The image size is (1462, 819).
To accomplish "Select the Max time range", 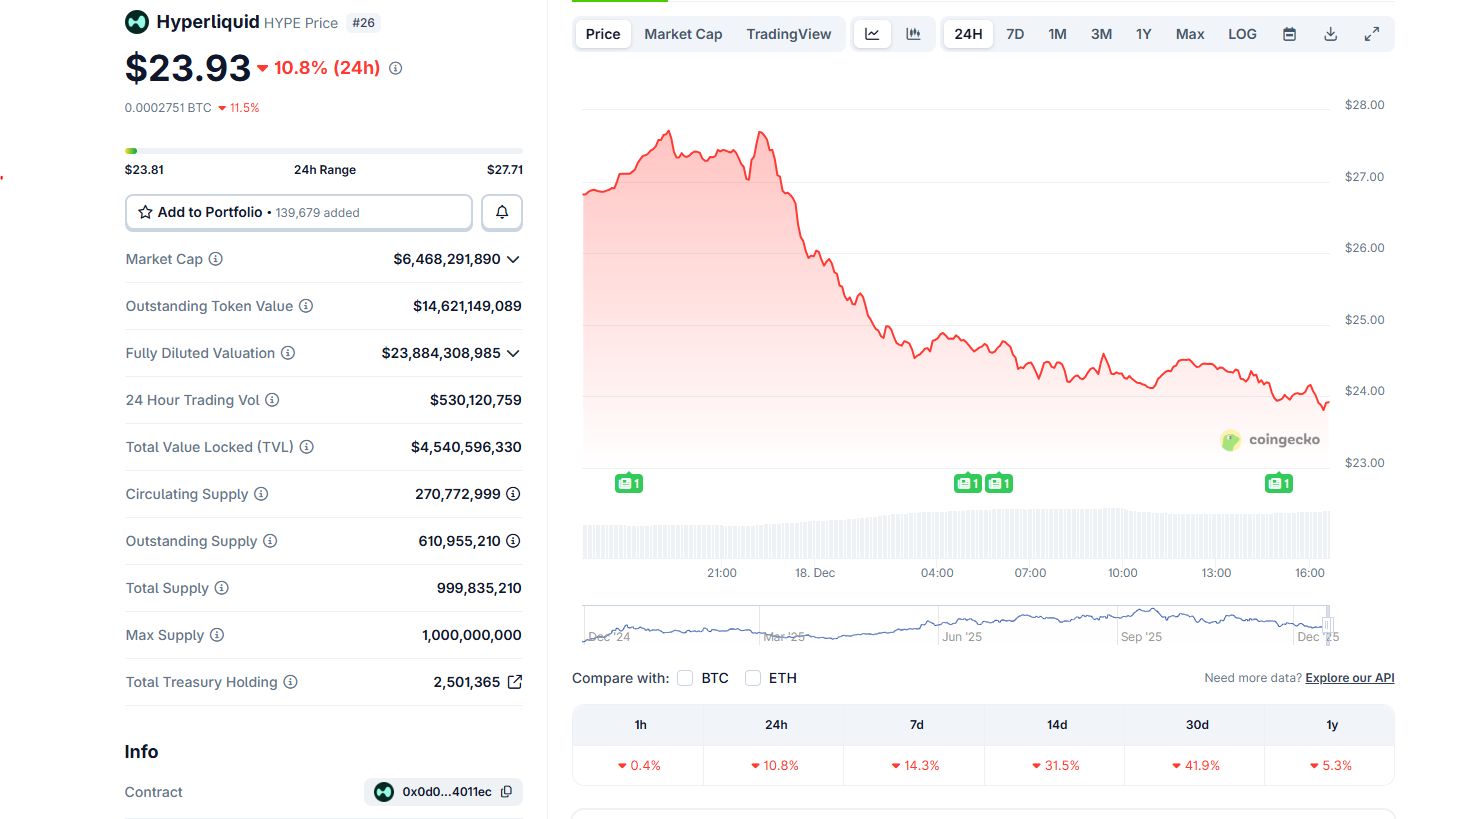I will [x=1190, y=34].
